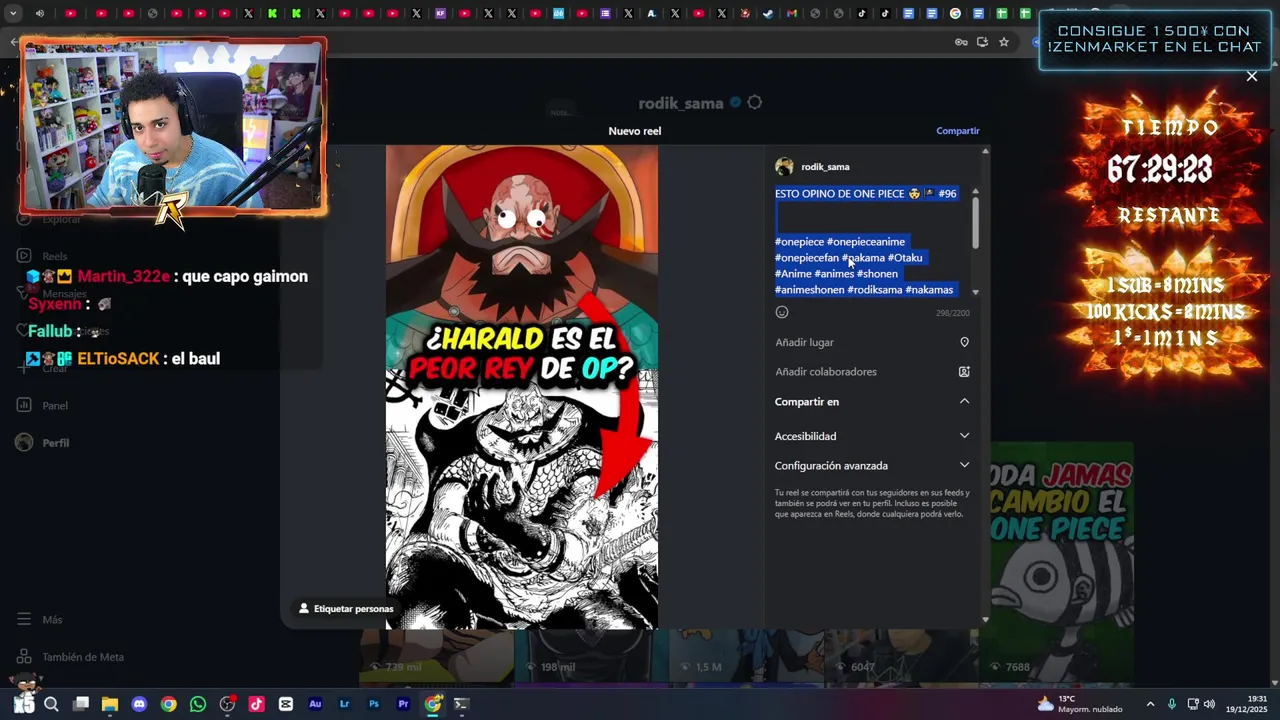Click the Añadir colaboradores field
Viewport: 1280px width, 720px height.
[871, 372]
